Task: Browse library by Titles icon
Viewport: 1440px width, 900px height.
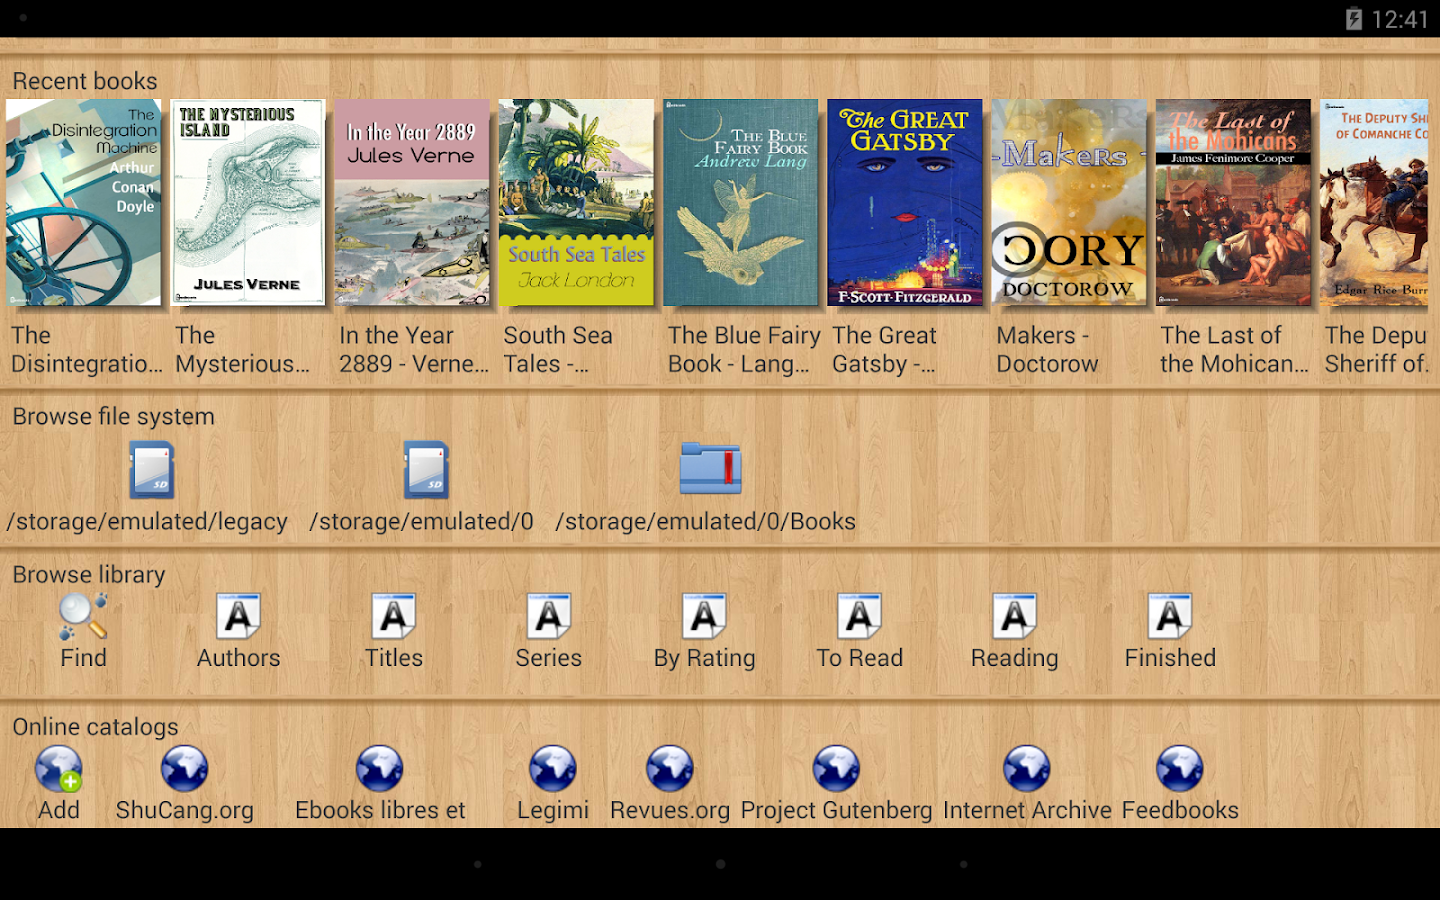Action: click(x=394, y=616)
